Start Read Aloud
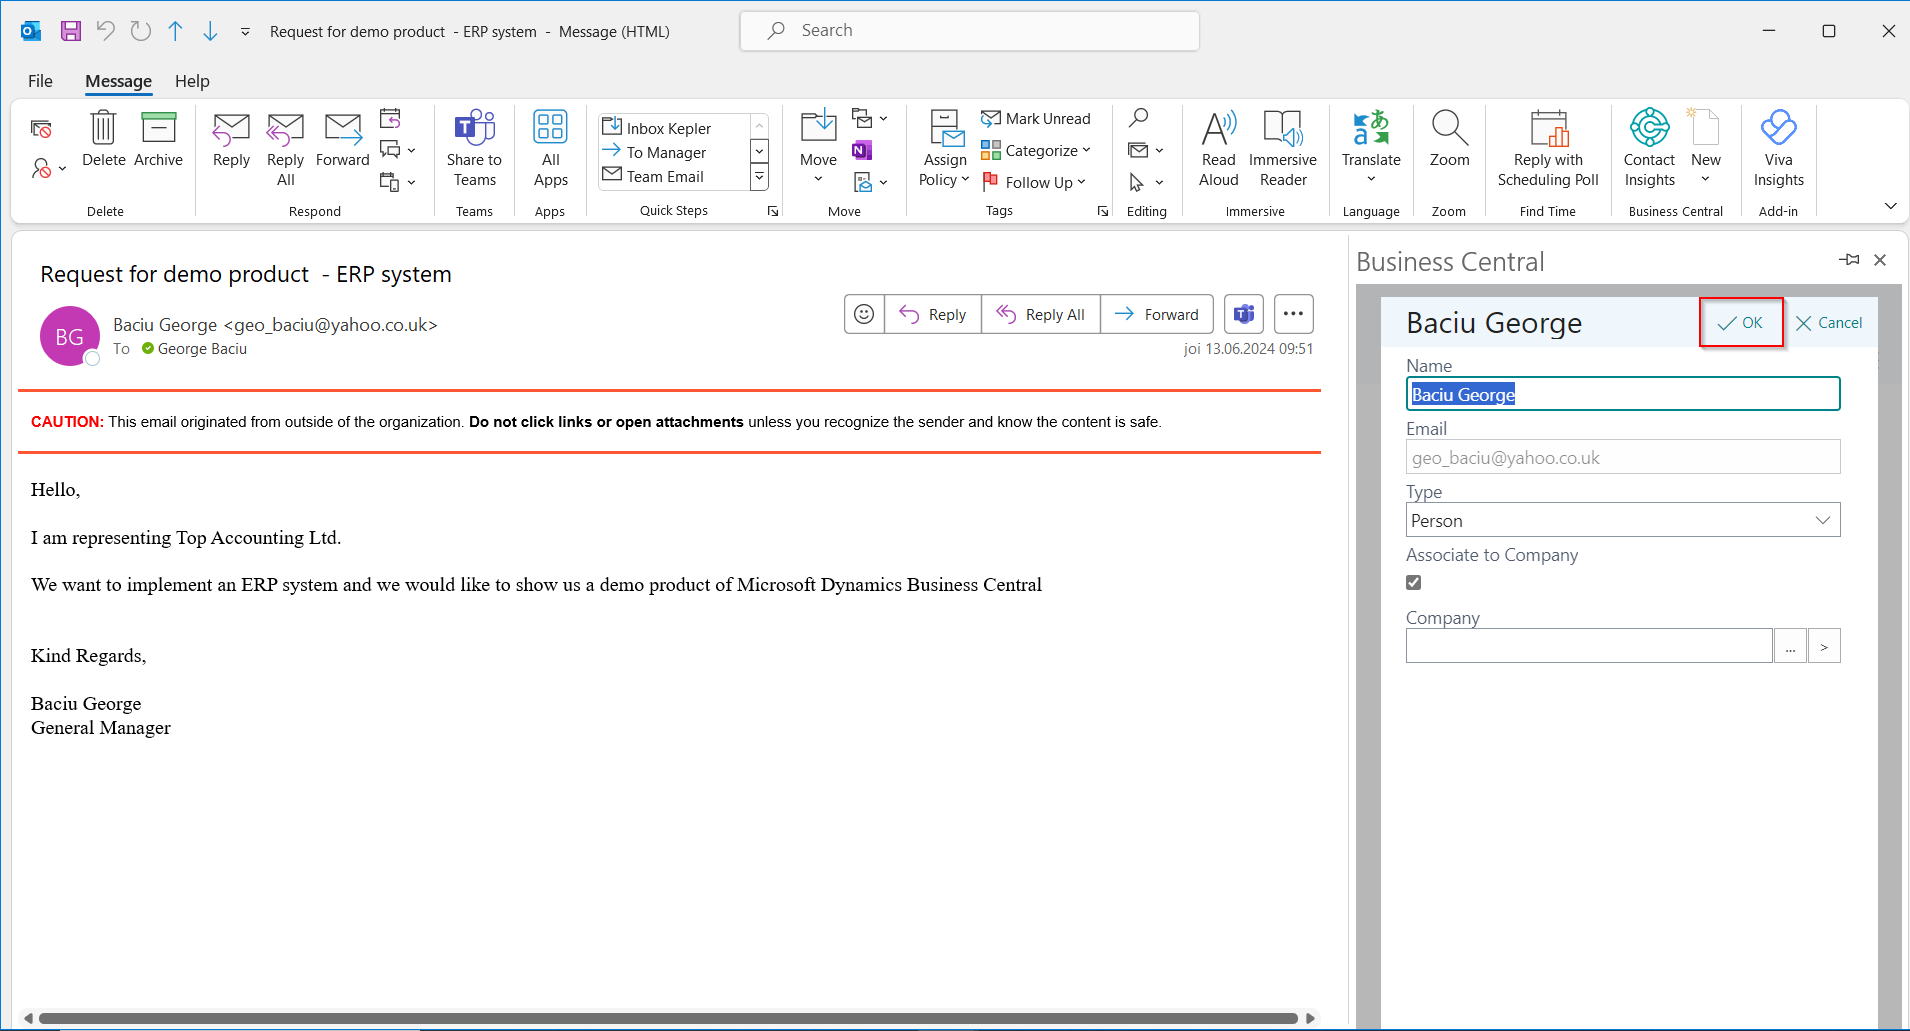The image size is (1910, 1031). (1219, 148)
